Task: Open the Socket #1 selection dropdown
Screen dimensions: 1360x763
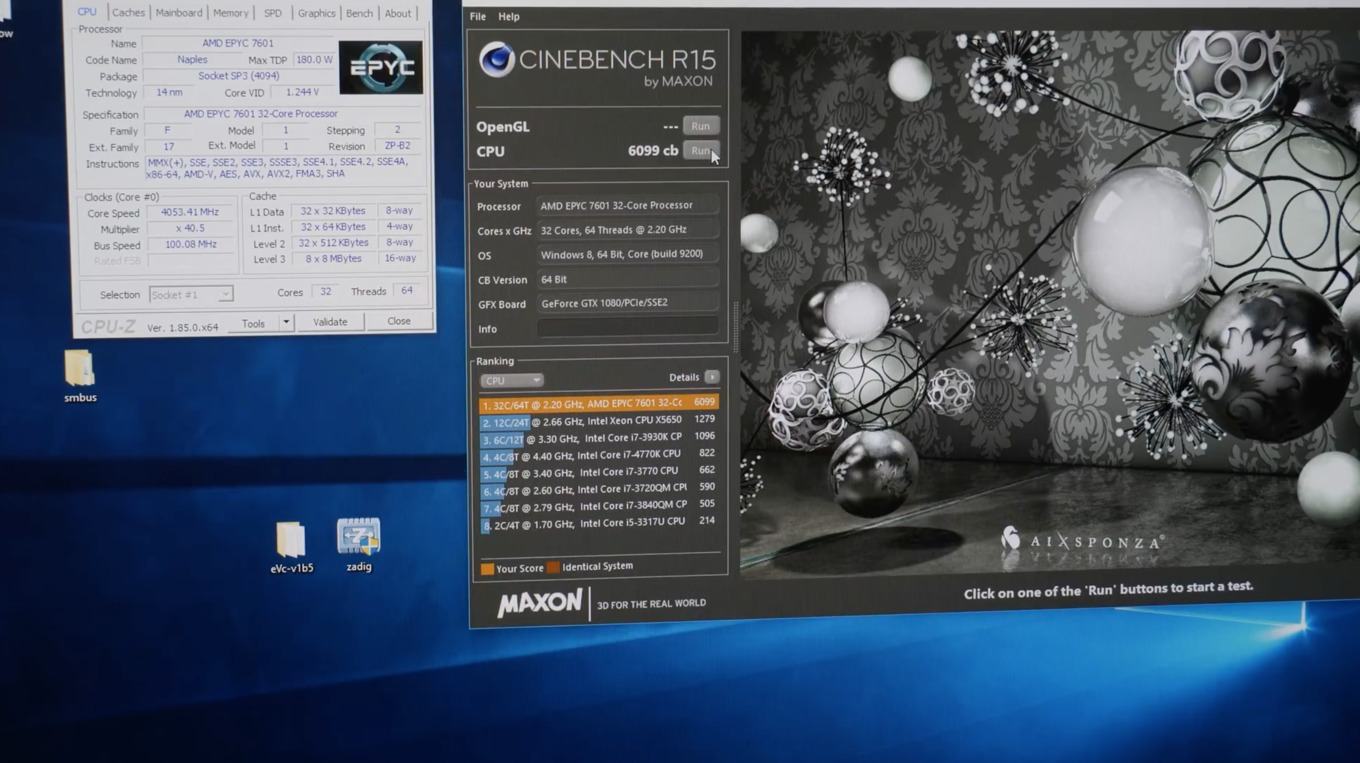Action: tap(191, 294)
